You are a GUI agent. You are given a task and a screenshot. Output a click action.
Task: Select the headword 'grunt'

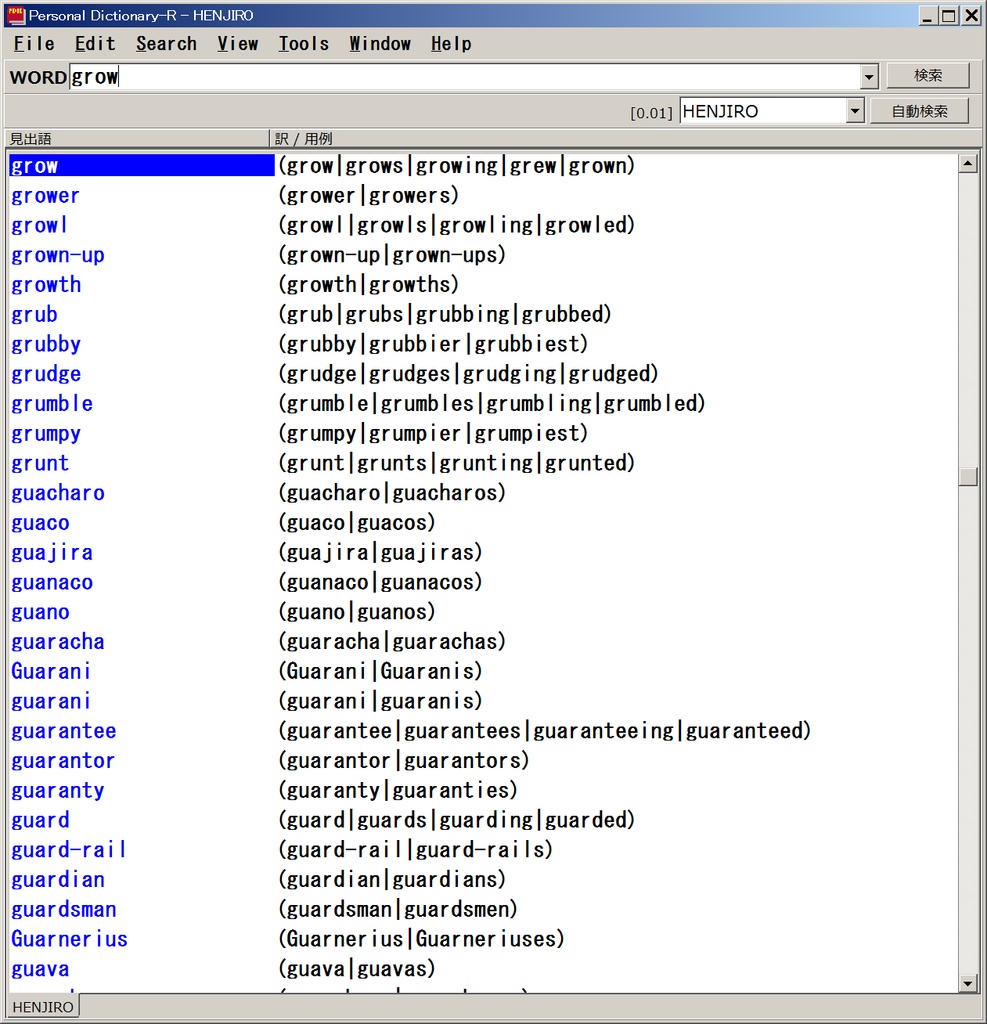click(40, 463)
